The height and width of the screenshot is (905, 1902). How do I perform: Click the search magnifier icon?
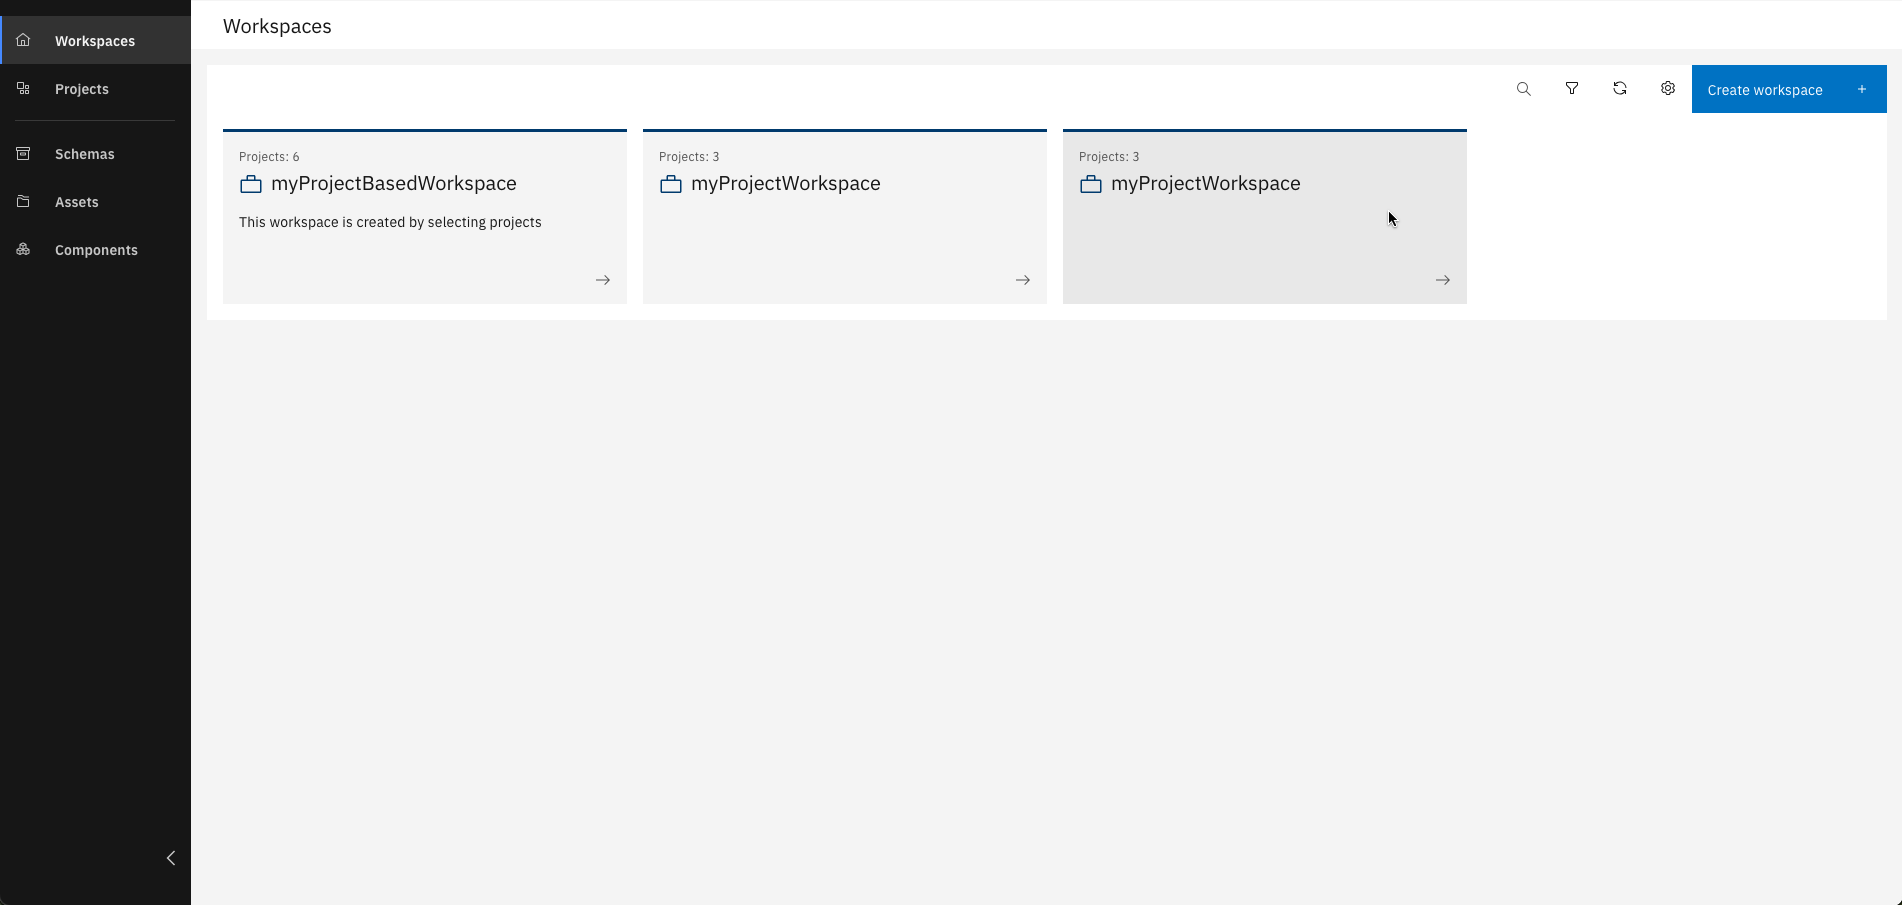click(x=1523, y=89)
